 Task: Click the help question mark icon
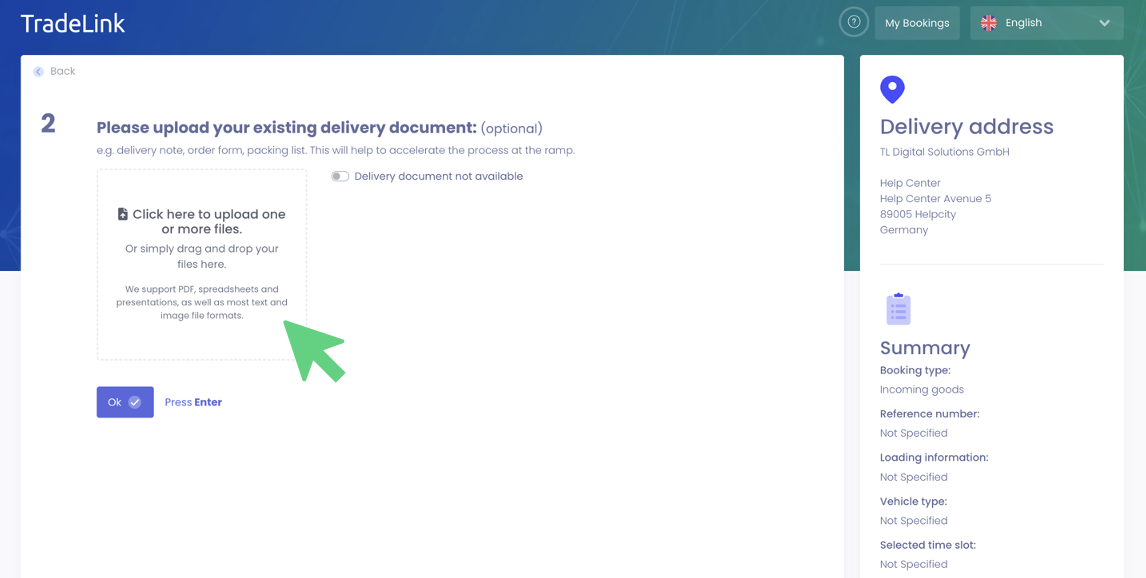pyautogui.click(x=853, y=22)
